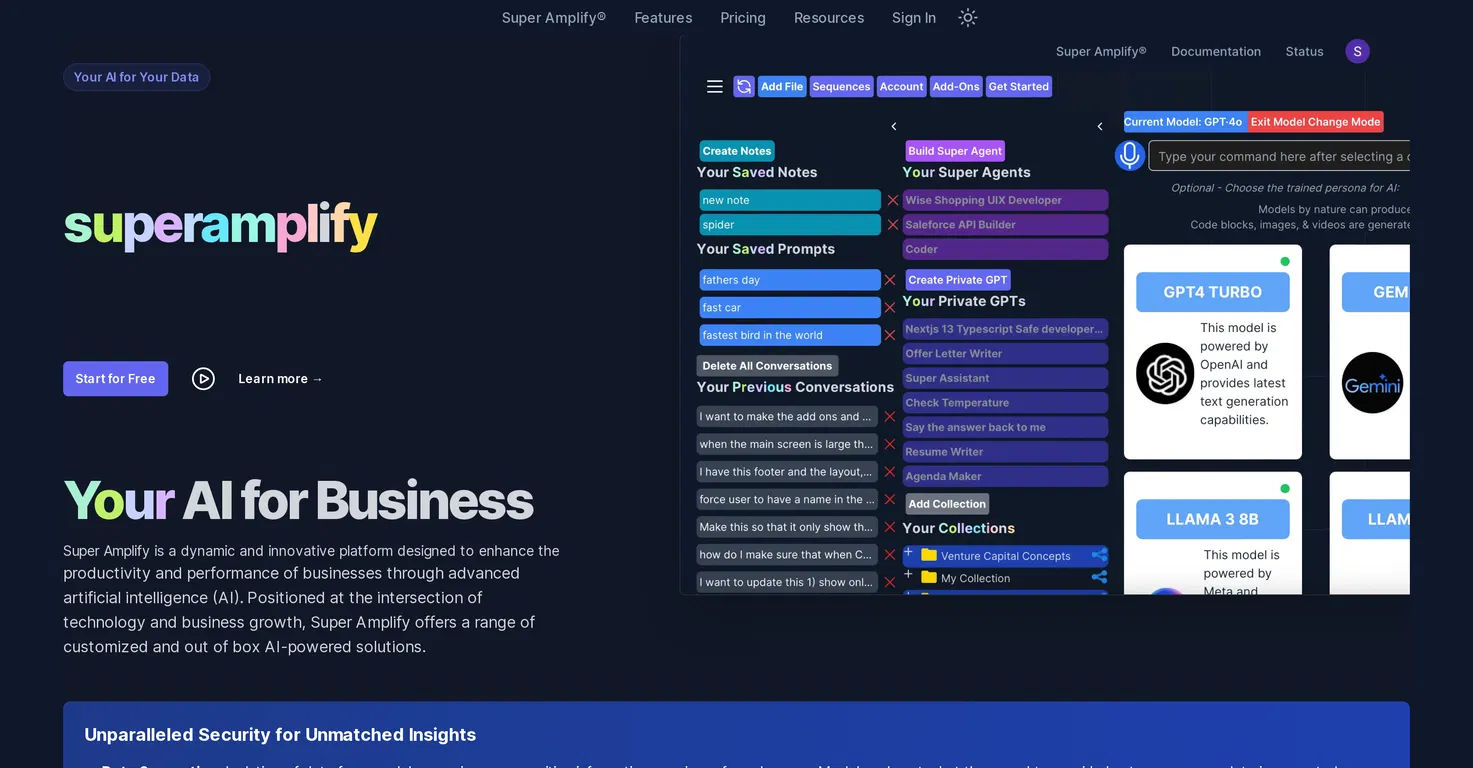Select the 'Coder' super agent
The height and width of the screenshot is (768, 1473).
[1005, 249]
